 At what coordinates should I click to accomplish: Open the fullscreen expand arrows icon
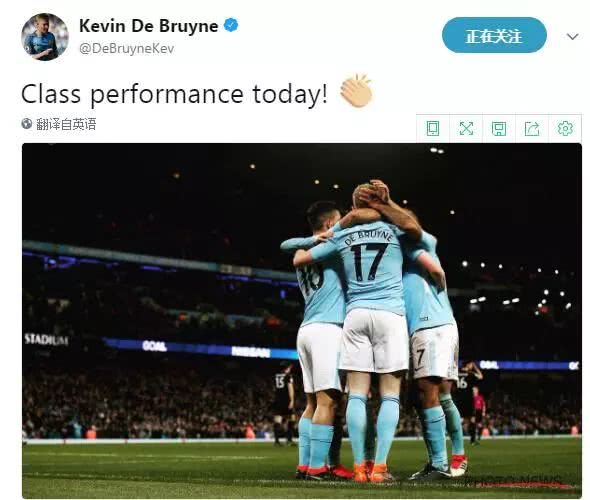[x=466, y=129]
